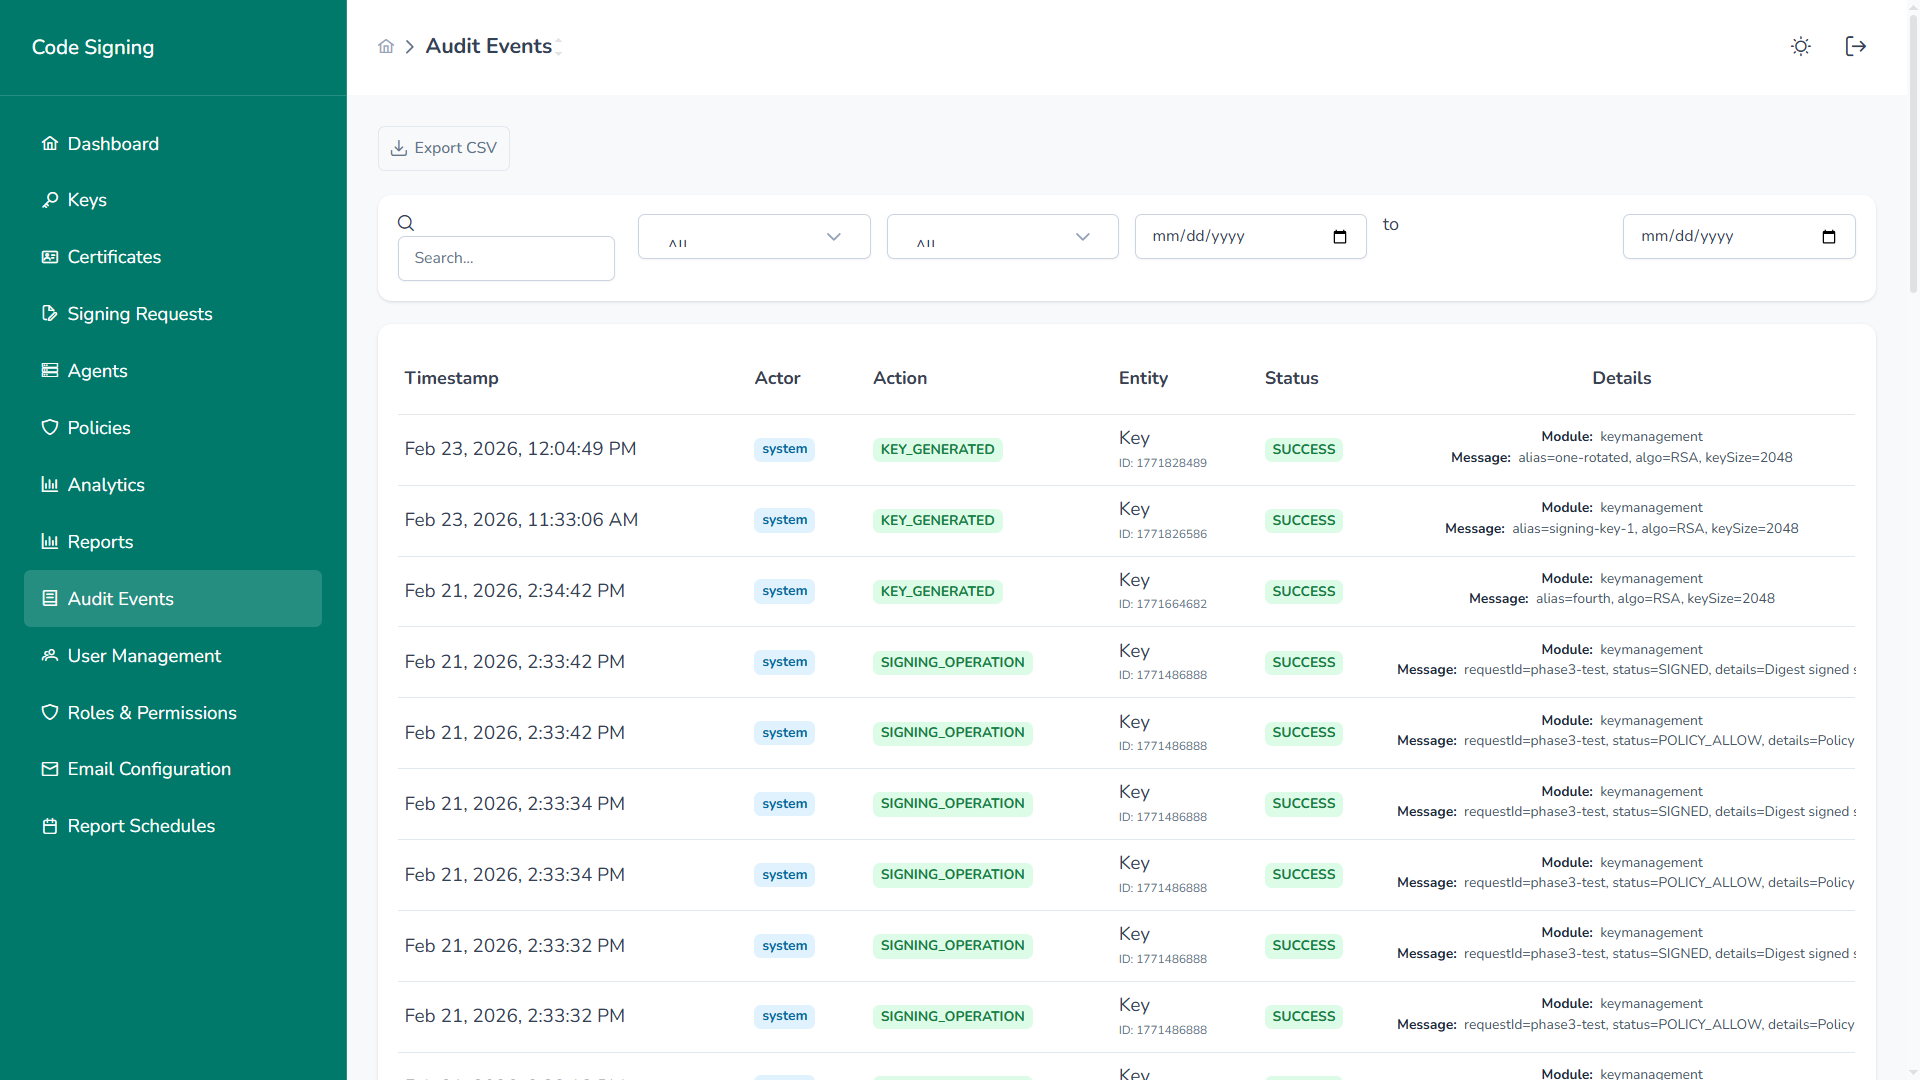
Task: Click the Report Schedules calendar icon
Action: coord(50,826)
